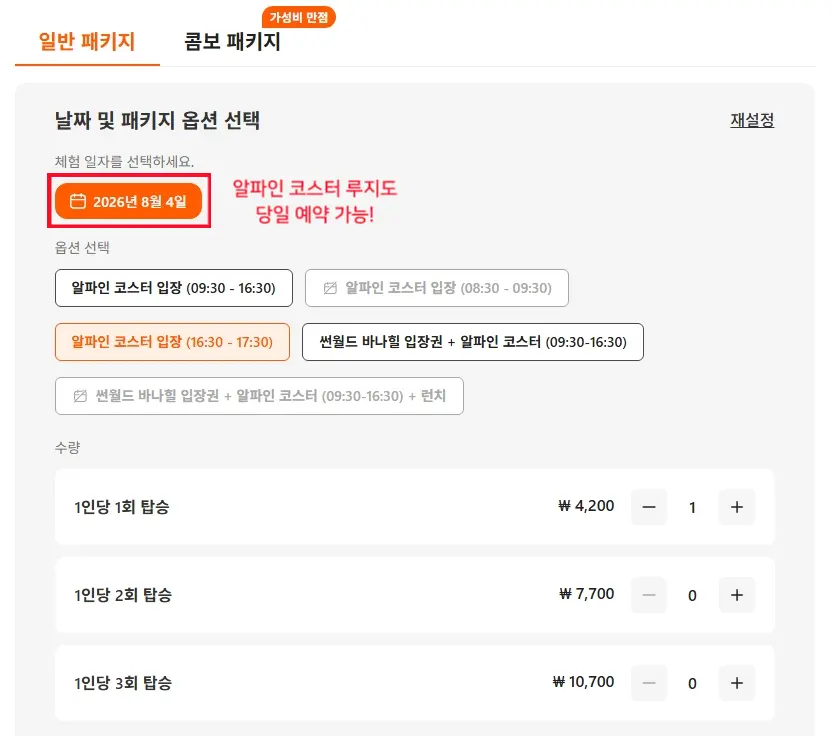The image size is (832, 736).
Task: Increase quantity for 1인당 2회 탑승
Action: (736, 595)
